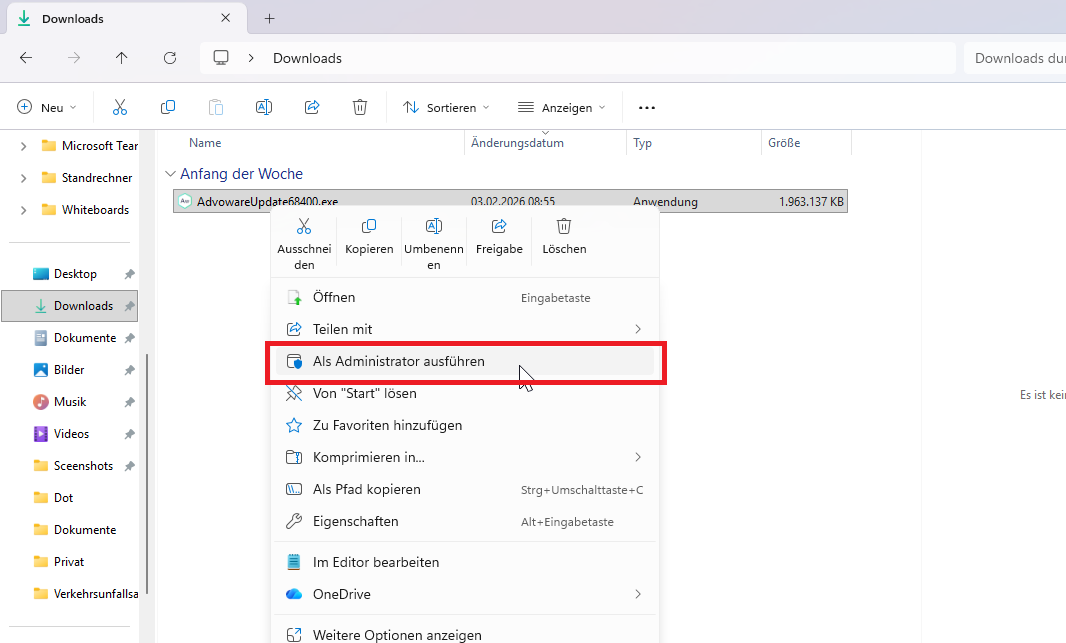Open the Neu button menu

(46, 107)
